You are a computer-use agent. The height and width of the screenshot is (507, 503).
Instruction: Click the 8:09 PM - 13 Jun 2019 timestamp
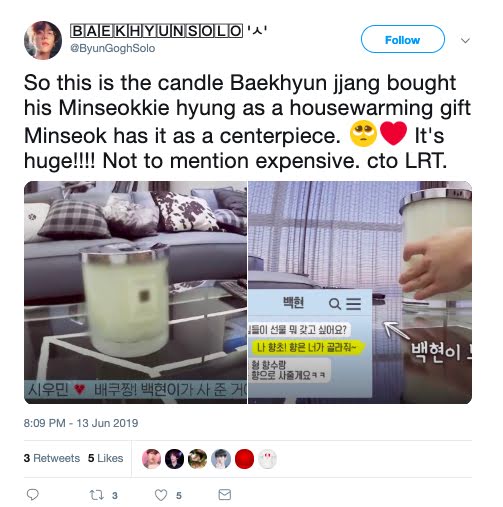click(81, 423)
